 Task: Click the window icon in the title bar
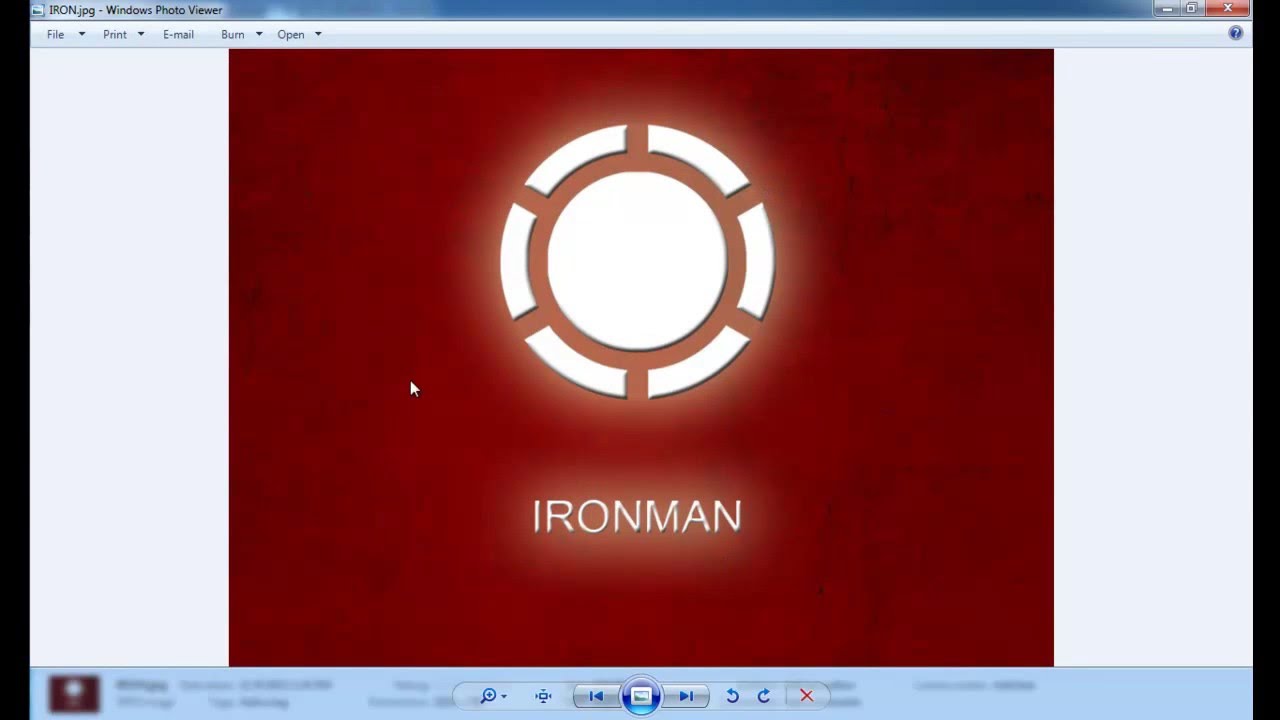pyautogui.click(x=38, y=10)
